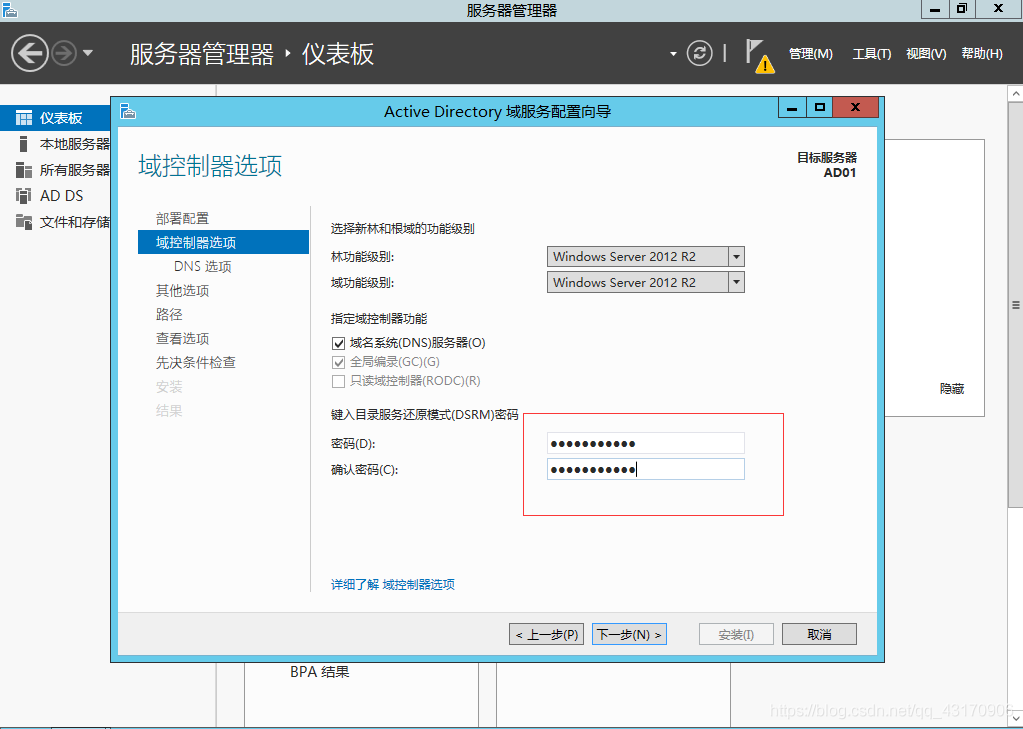Click the 文件和存储 services icon
Screen dimensions: 1023x729
tap(24, 222)
